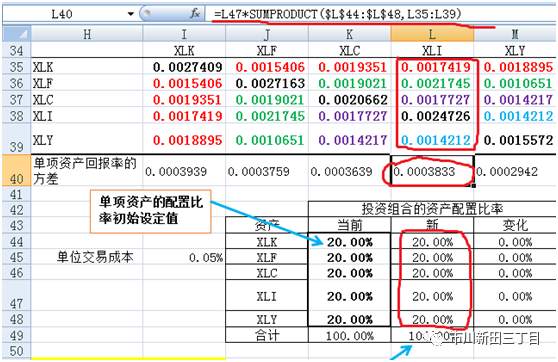The width and height of the screenshot is (558, 362).
Task: Click the fx insert function icon
Action: pos(195,14)
